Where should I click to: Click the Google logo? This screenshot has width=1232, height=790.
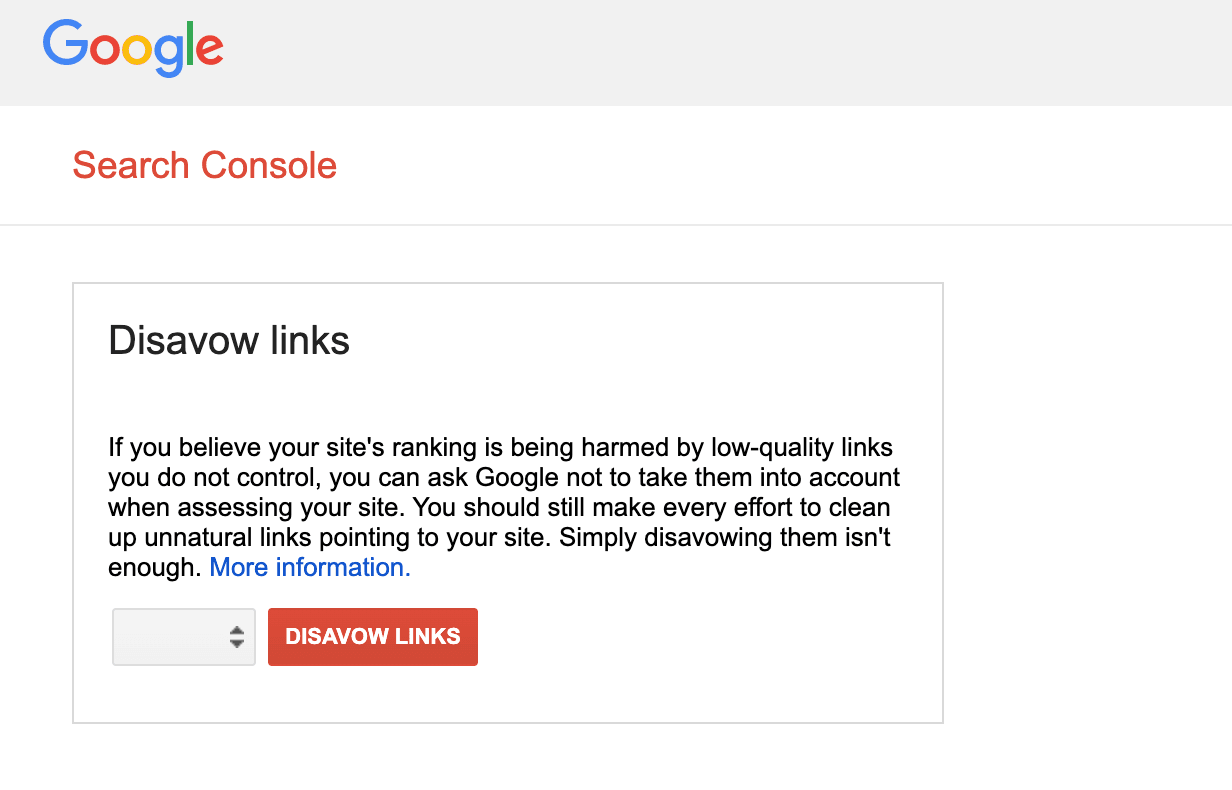point(133,48)
